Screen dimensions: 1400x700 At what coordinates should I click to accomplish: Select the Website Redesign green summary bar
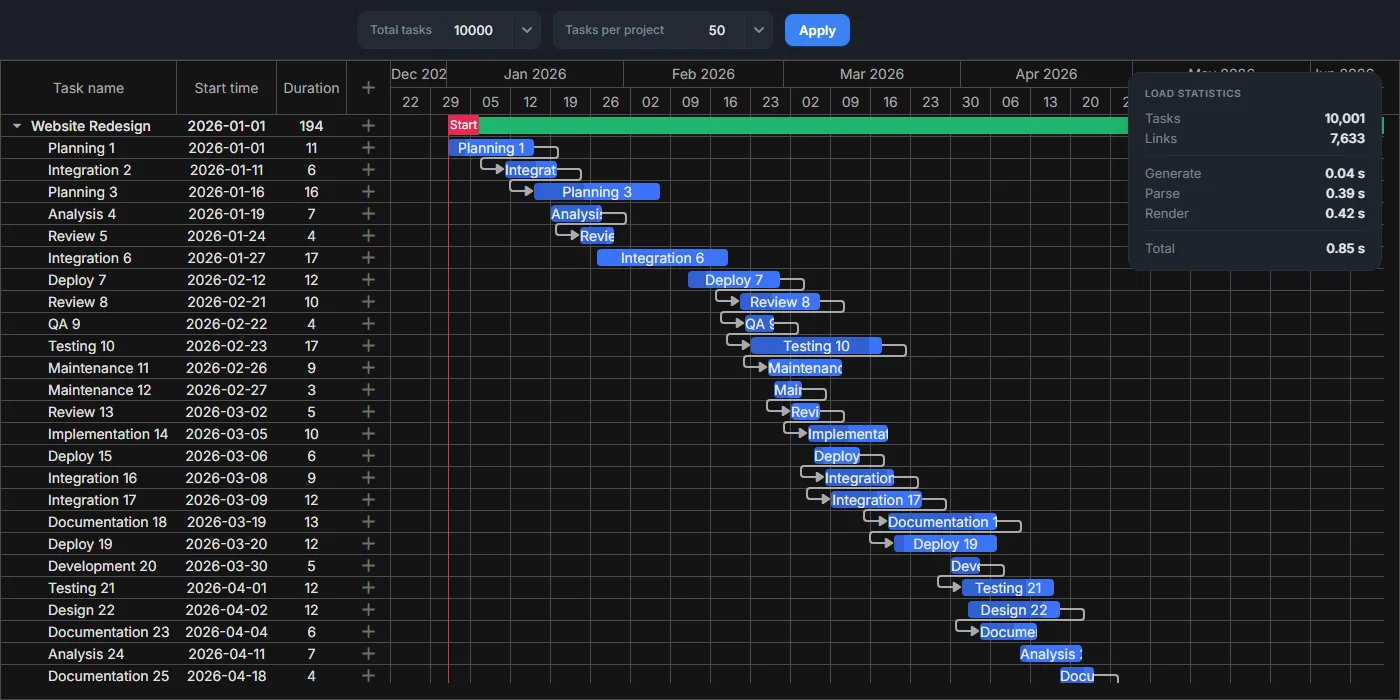pyautogui.click(x=803, y=125)
